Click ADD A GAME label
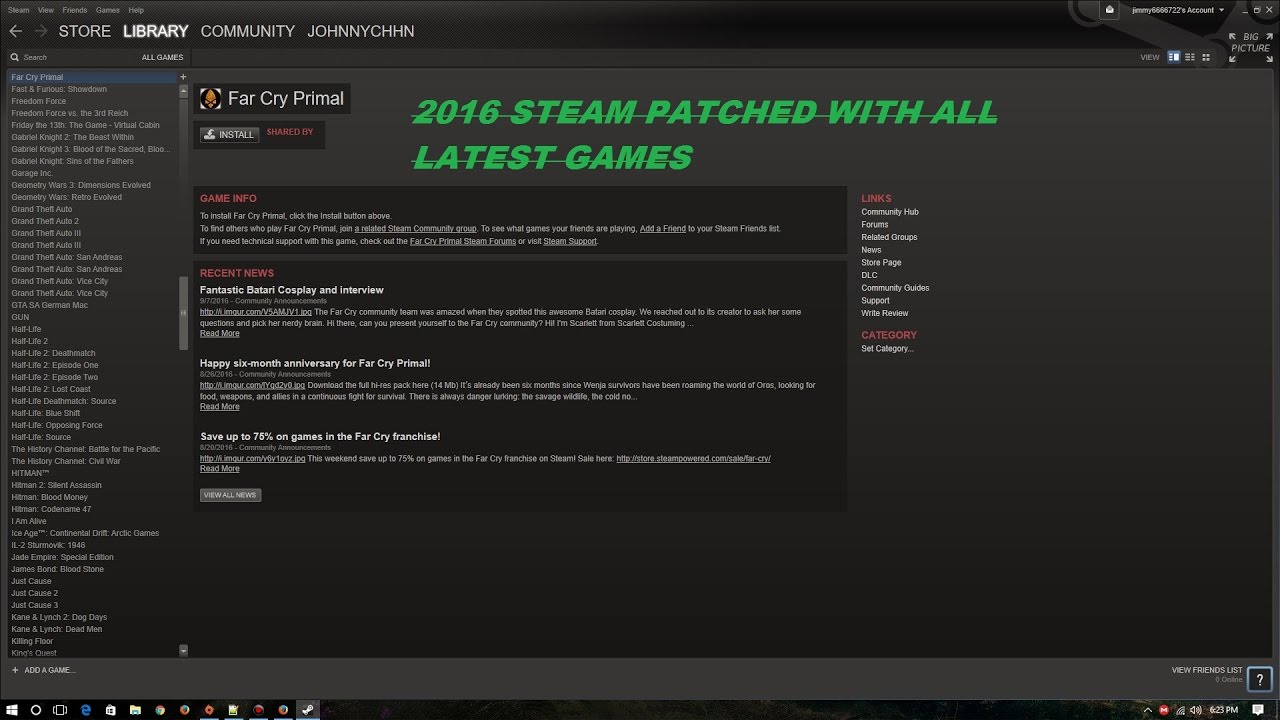Viewport: 1280px width, 720px height. (50, 670)
